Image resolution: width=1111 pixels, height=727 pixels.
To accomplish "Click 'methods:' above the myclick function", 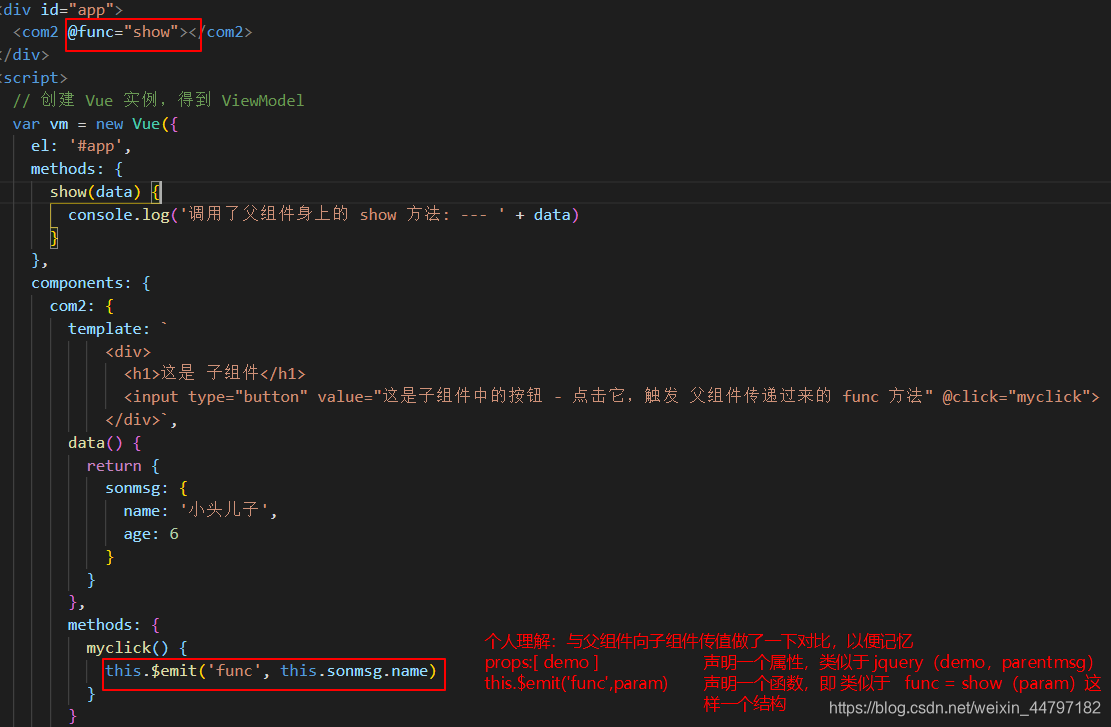I will [104, 625].
